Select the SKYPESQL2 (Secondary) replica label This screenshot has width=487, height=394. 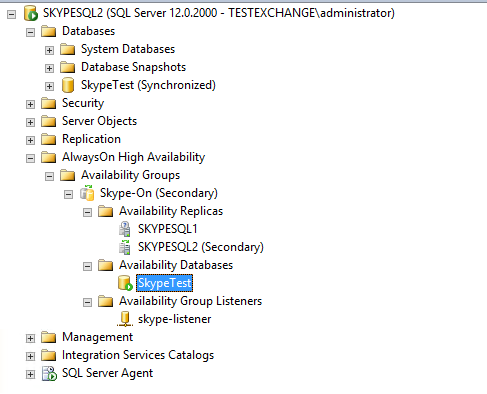pyautogui.click(x=201, y=247)
